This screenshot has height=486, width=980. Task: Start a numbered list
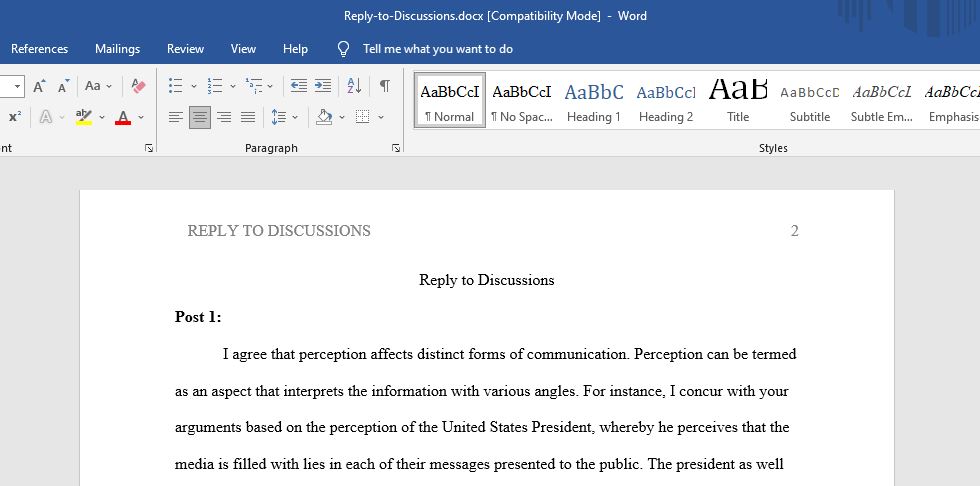tap(215, 86)
